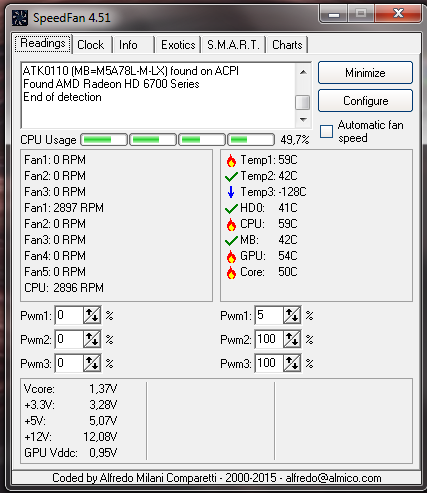Viewport: 427px width, 493px height.
Task: Click the spinner arrows on left Pwm1
Action: coord(92,315)
